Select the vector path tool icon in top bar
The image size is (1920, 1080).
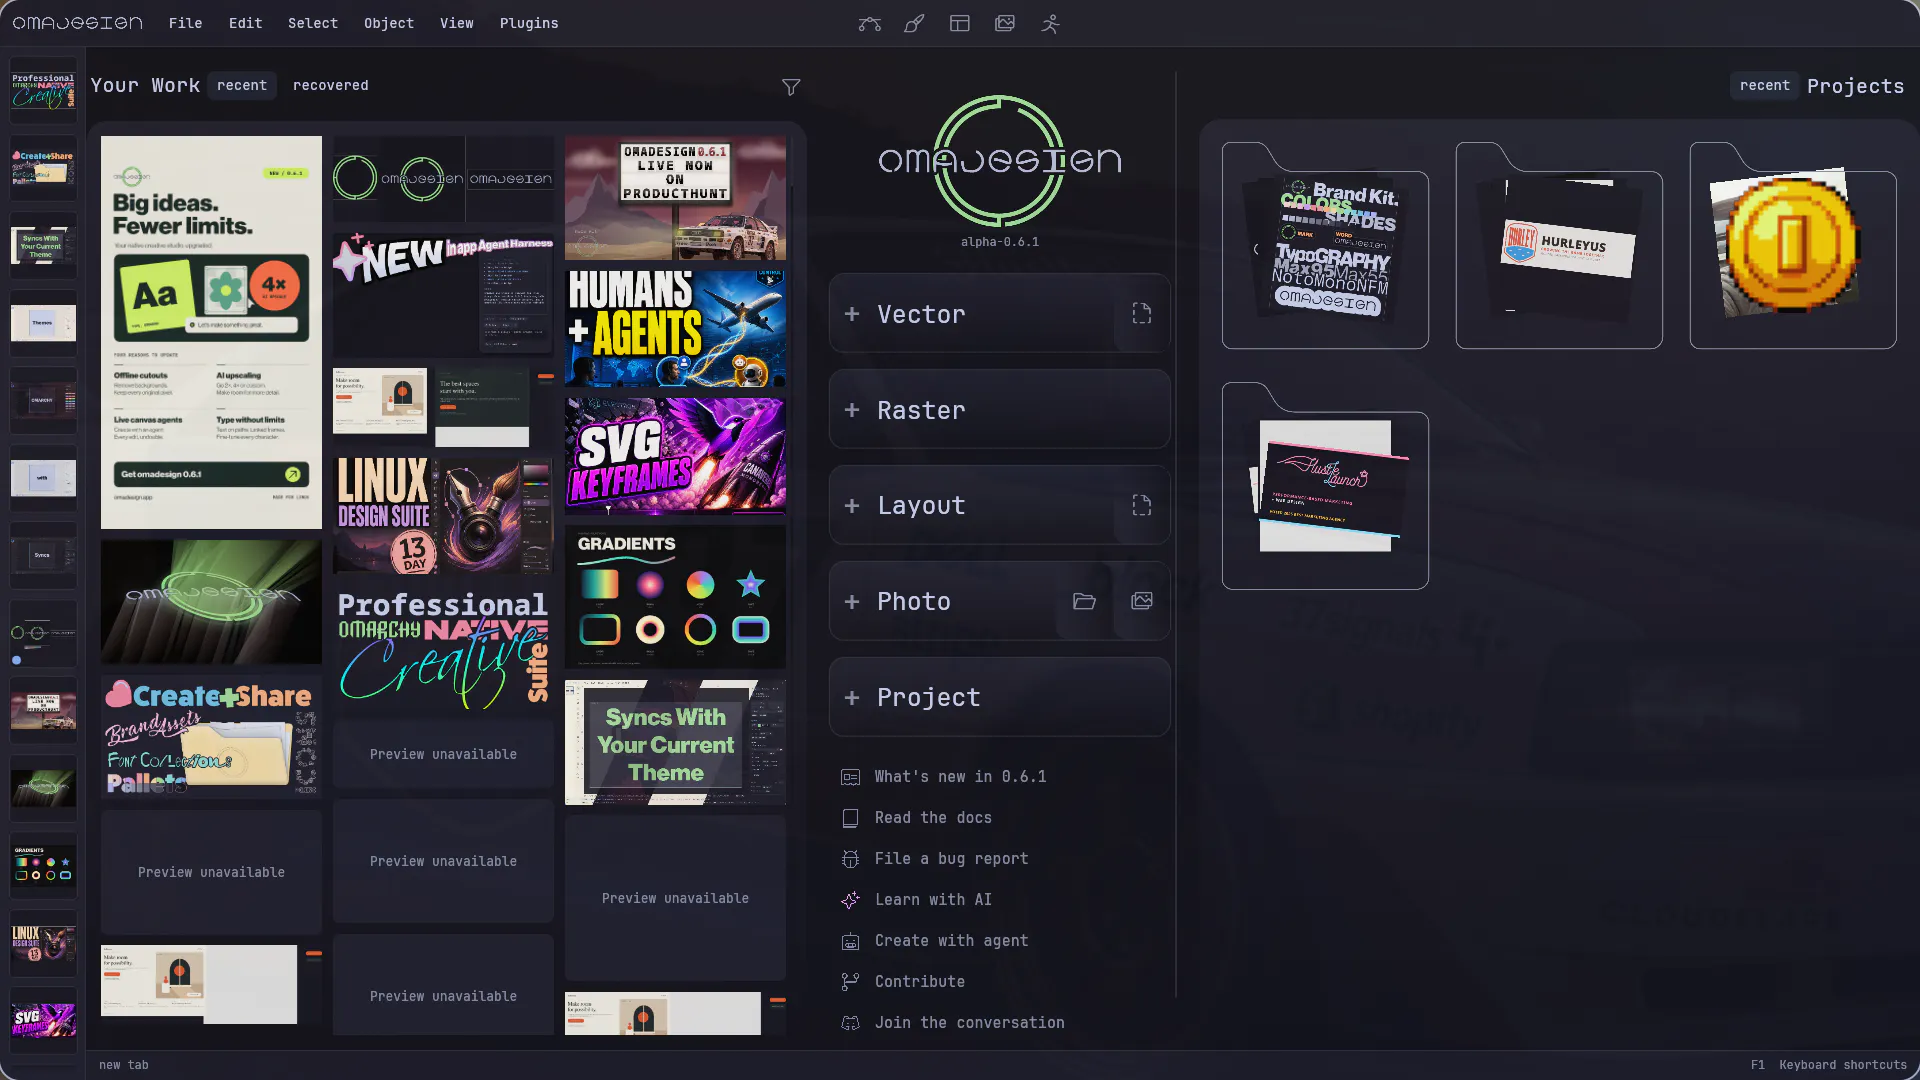pos(869,24)
